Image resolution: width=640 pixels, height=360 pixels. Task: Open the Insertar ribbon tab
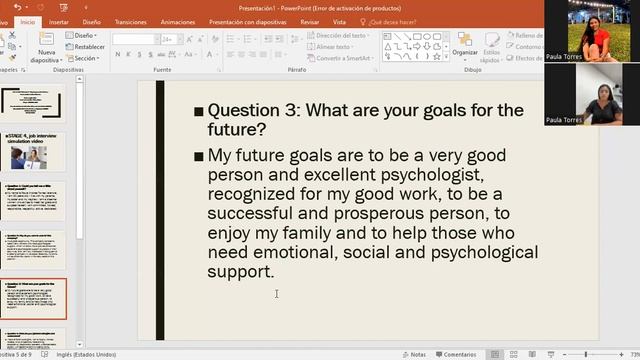[59, 22]
